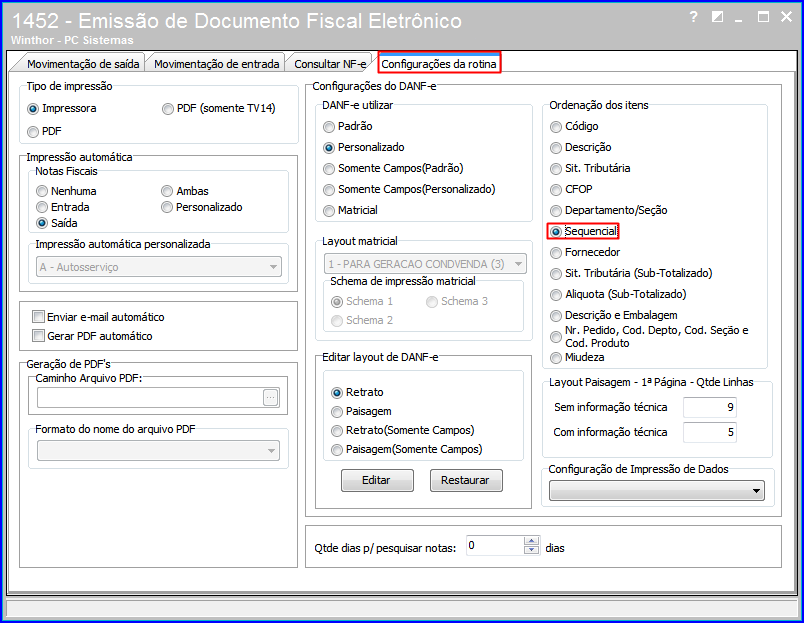Select Personalizado DANF-e option
Image resolution: width=804 pixels, height=623 pixels.
click(x=364, y=147)
